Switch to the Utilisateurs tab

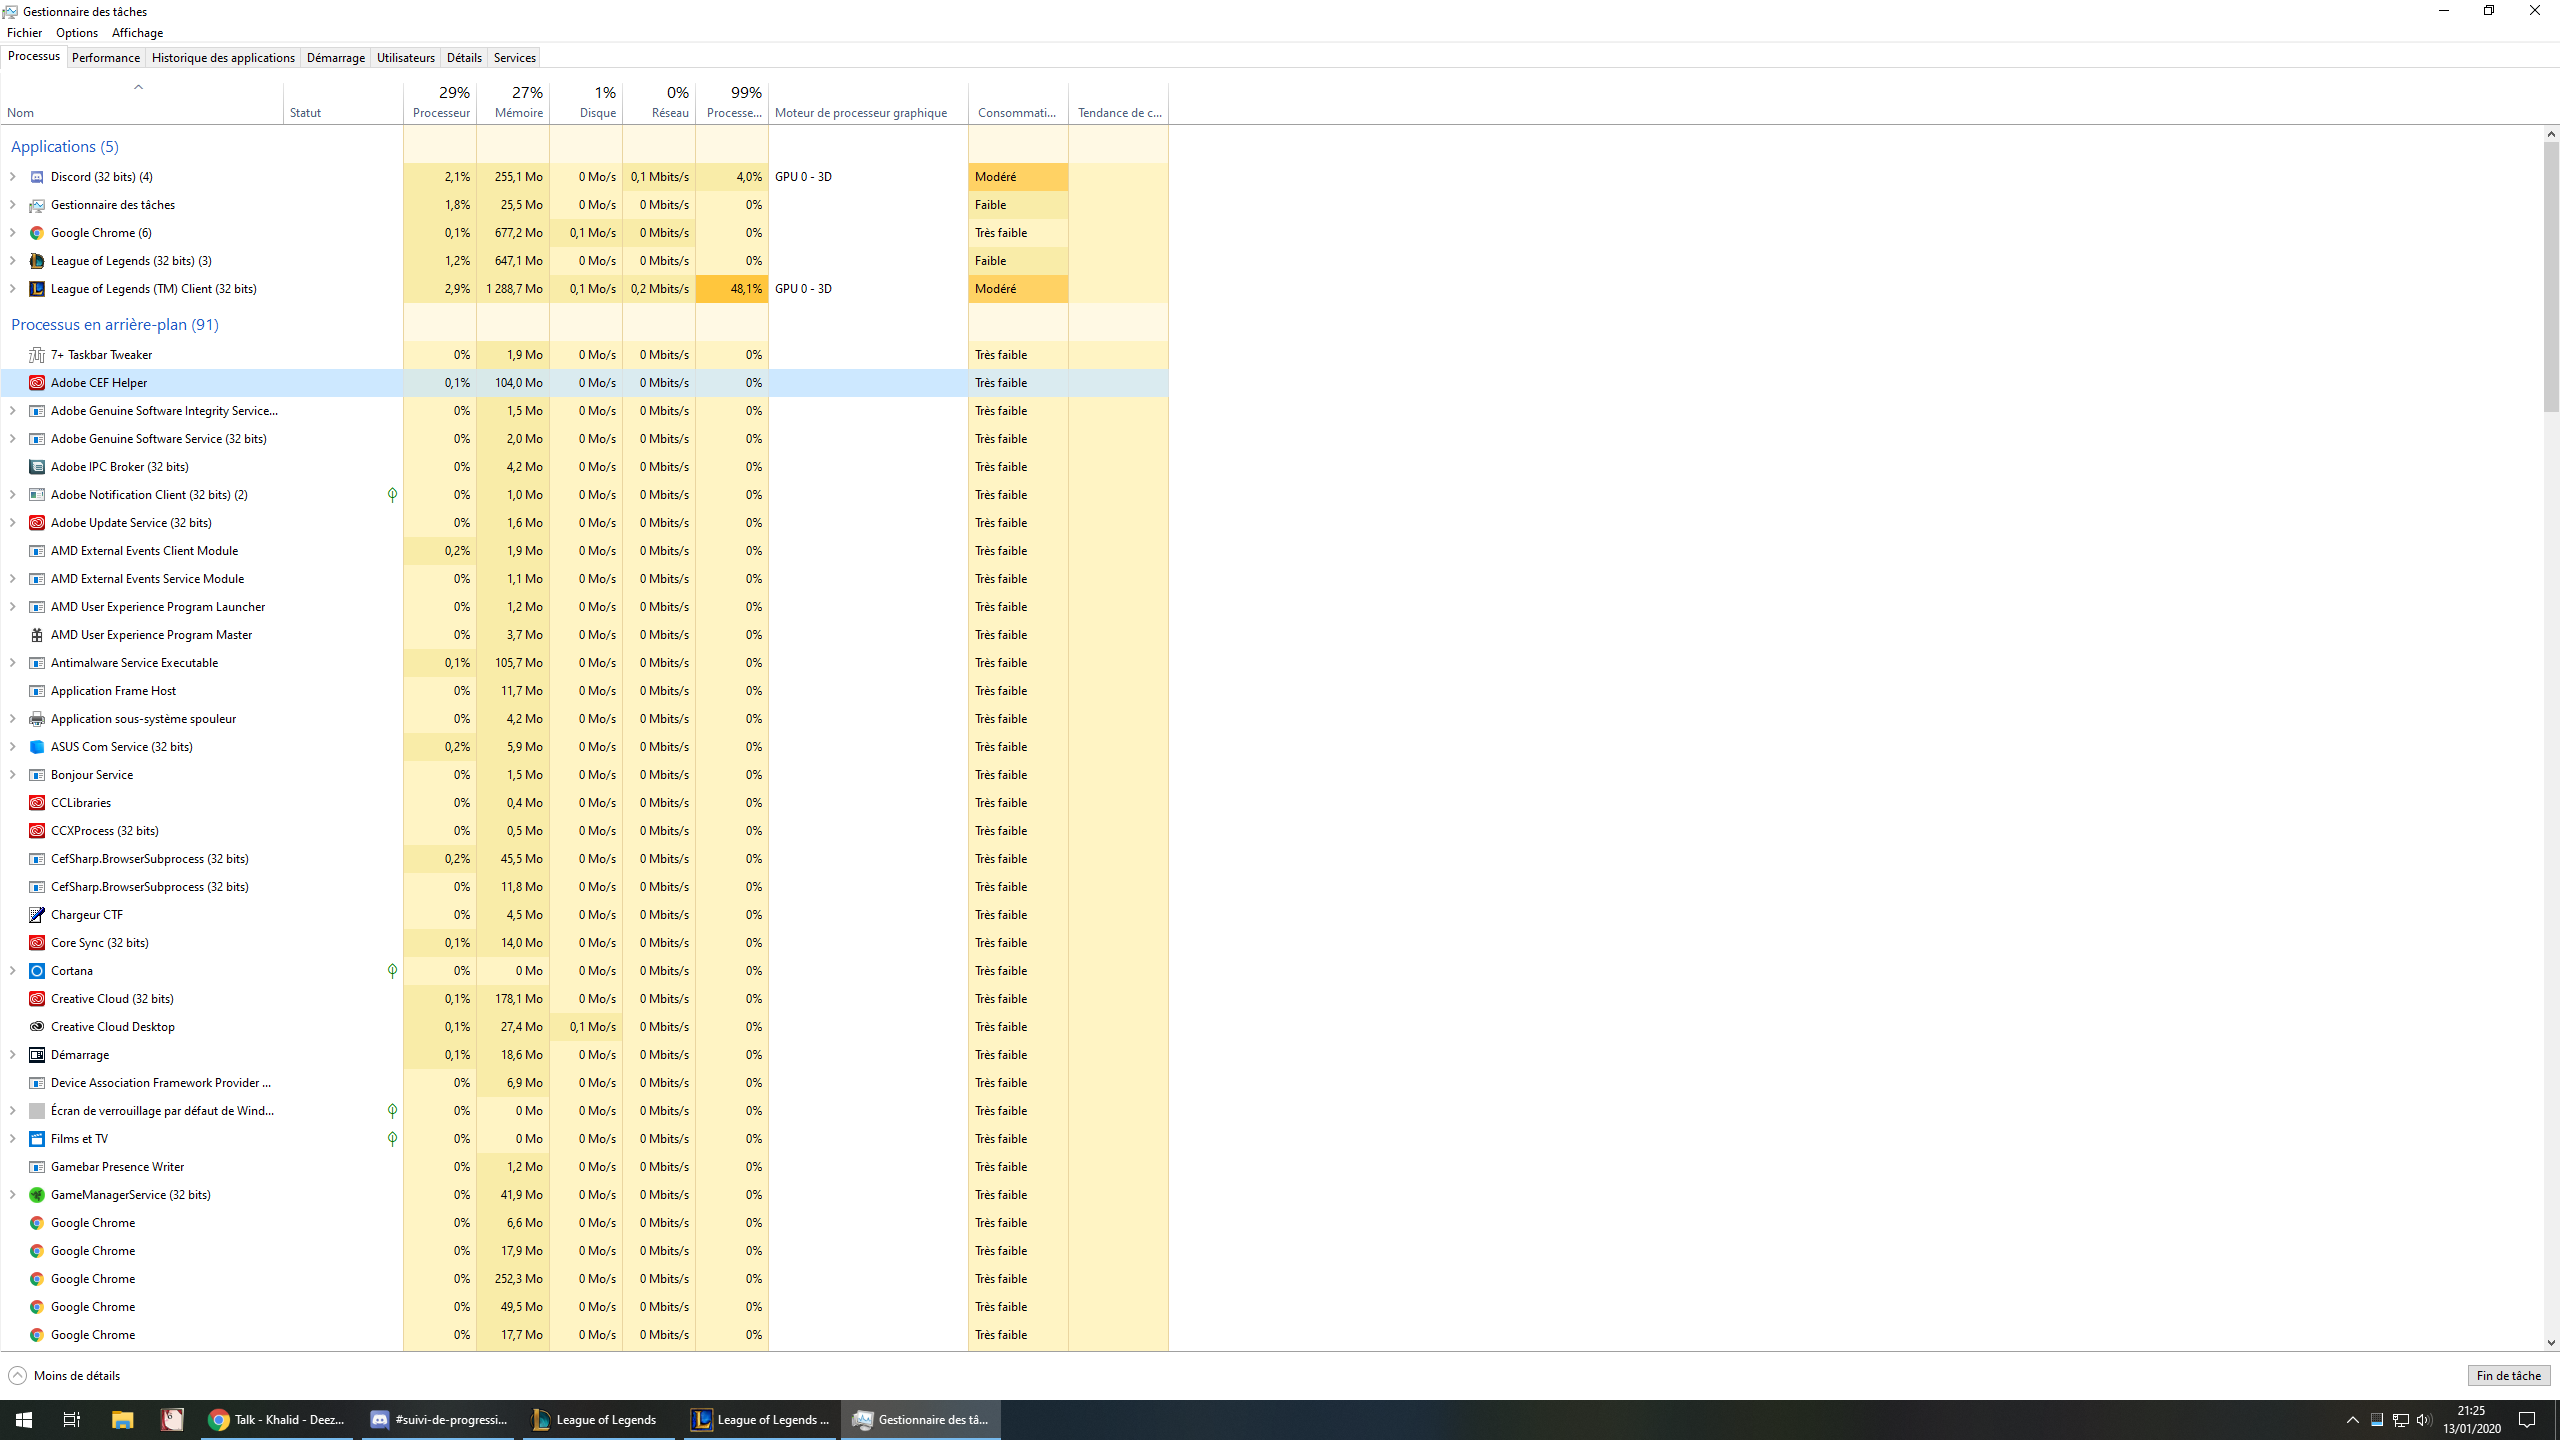tap(406, 58)
